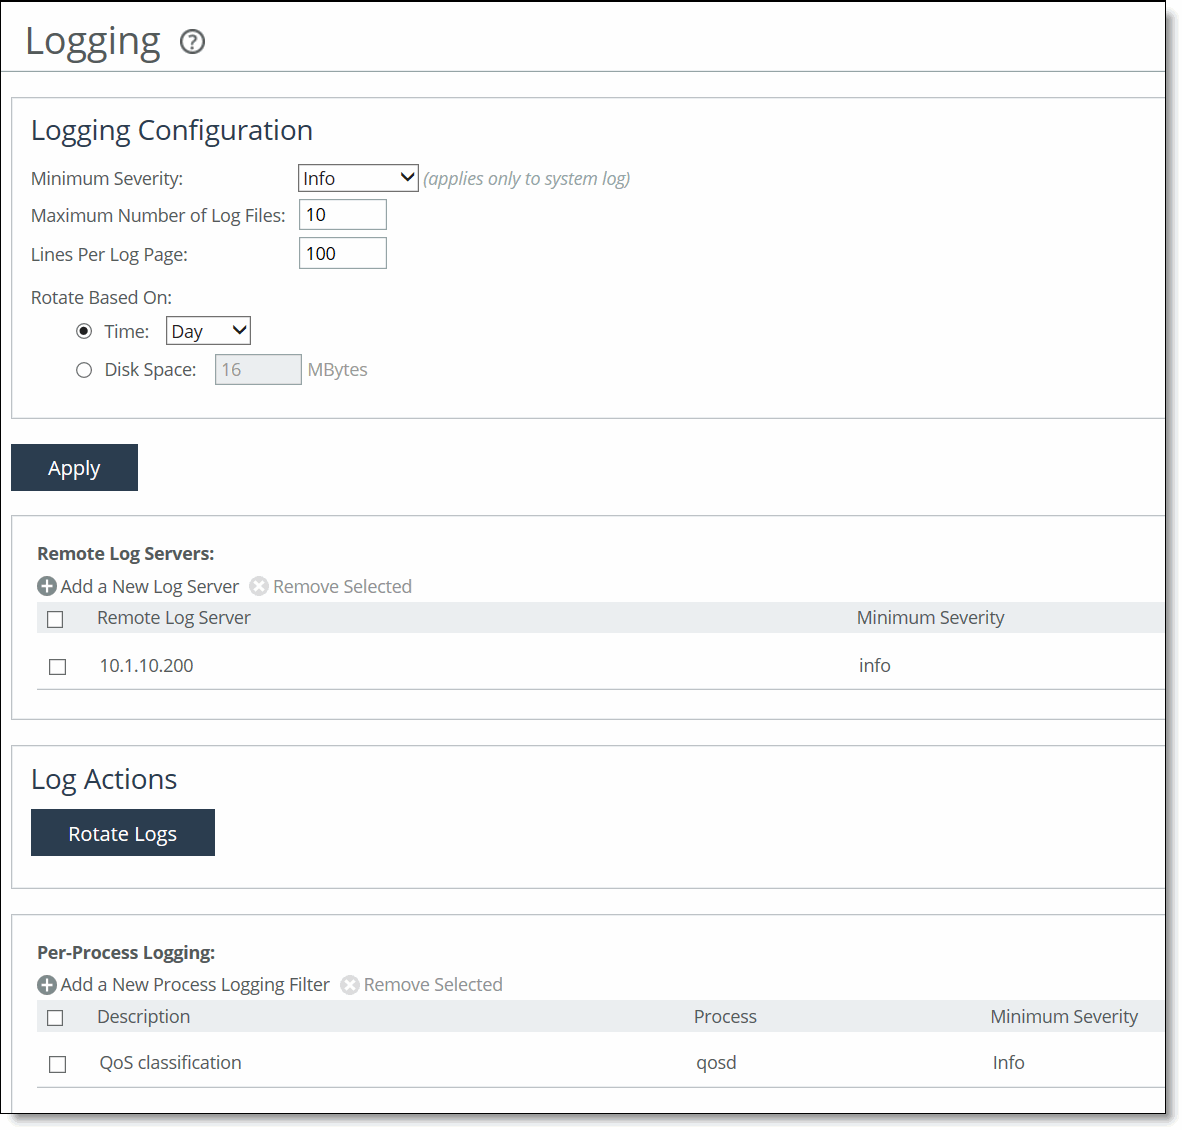Screen dimensions: 1182x1130
Task: Open the Logging help icon
Action: (191, 42)
